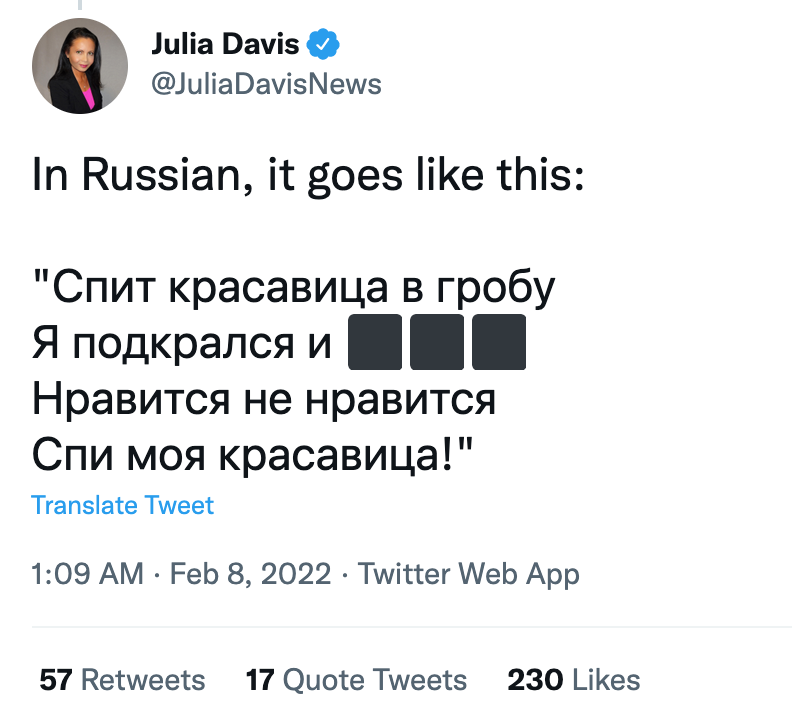Click the line "Нравится не нравится"
The image size is (792, 714).
(x=264, y=400)
